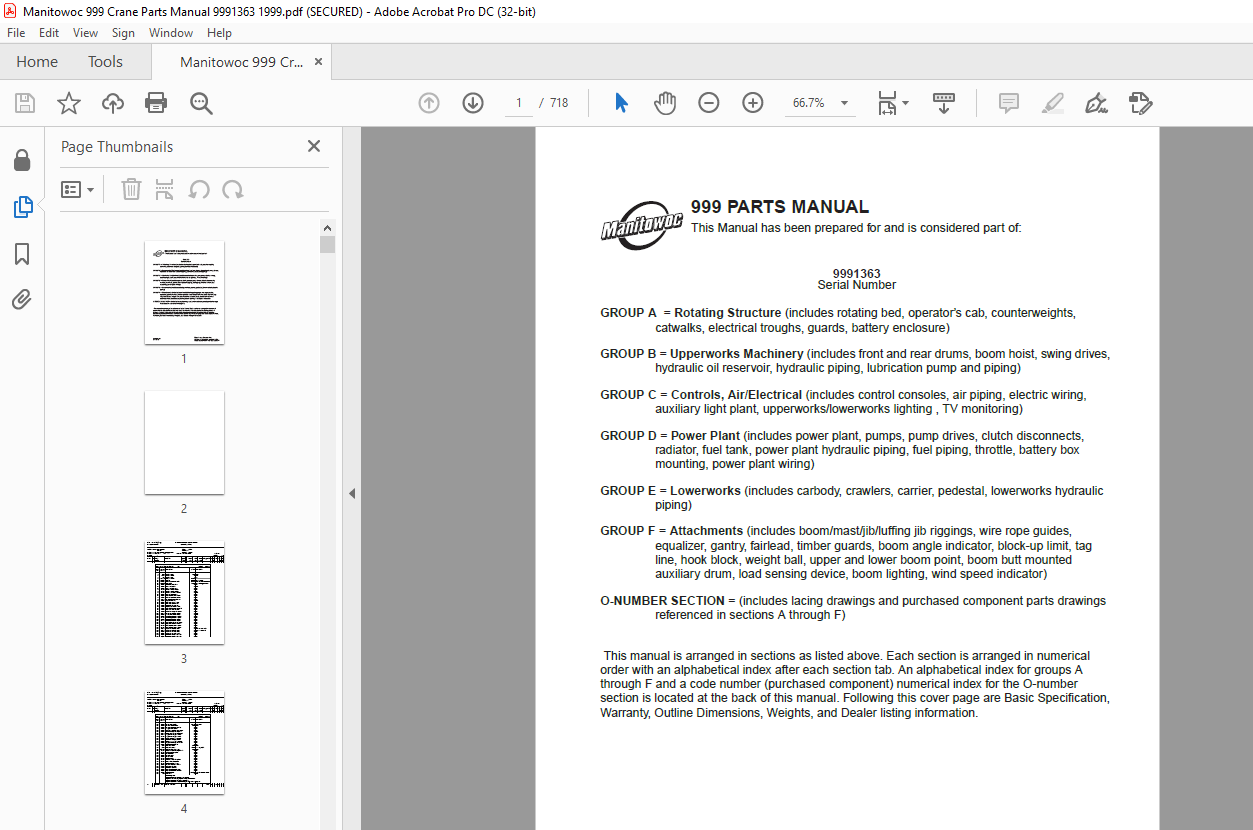Print the document using printer icon
Viewport: 1253px width, 830px height.
click(x=156, y=103)
